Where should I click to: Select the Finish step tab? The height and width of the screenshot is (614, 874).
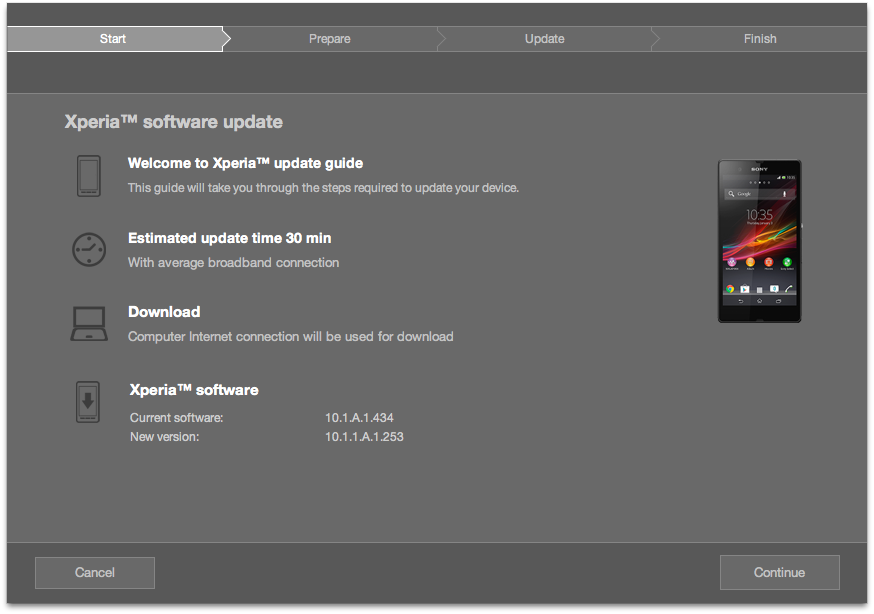[760, 39]
